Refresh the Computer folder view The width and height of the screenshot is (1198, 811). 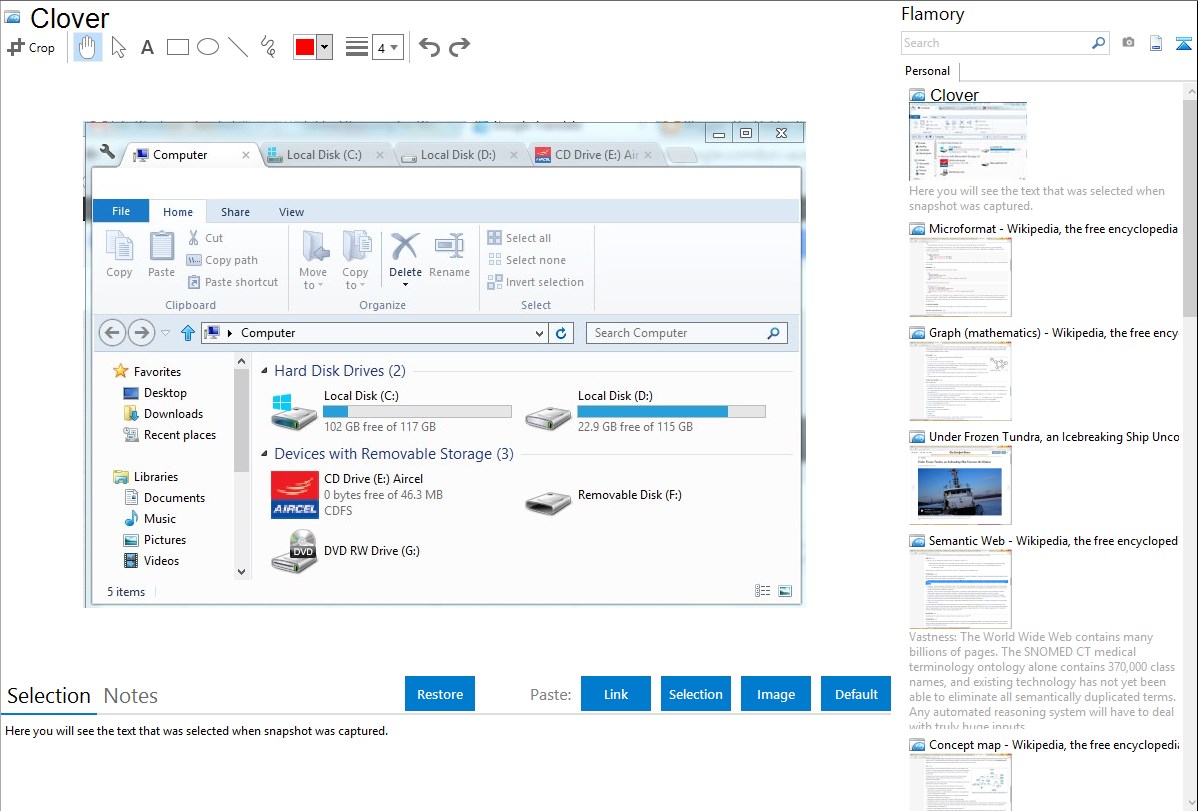click(x=561, y=333)
